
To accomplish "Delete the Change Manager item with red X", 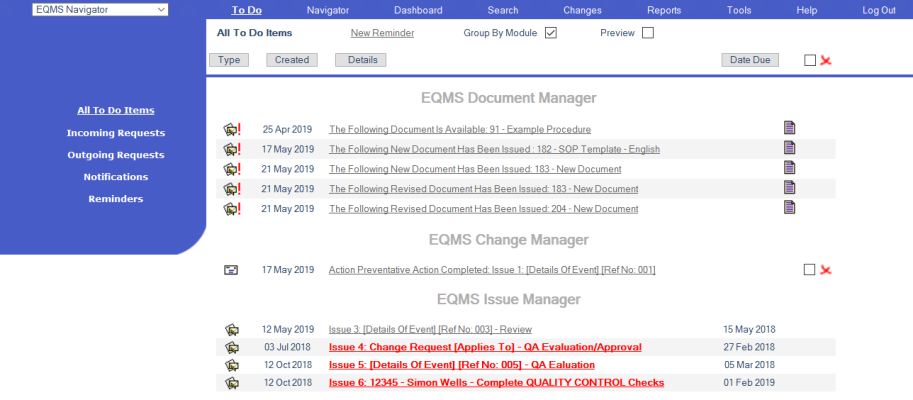I will pos(825,270).
